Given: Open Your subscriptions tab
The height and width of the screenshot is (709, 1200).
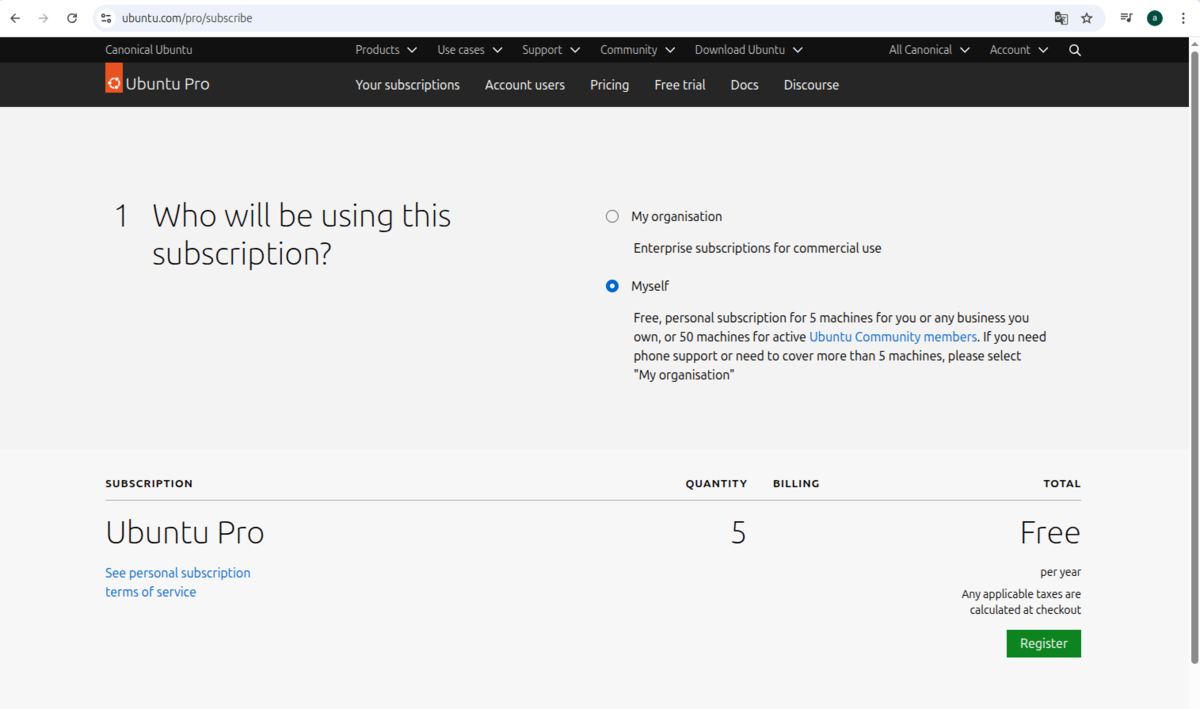Looking at the screenshot, I should 408,85.
